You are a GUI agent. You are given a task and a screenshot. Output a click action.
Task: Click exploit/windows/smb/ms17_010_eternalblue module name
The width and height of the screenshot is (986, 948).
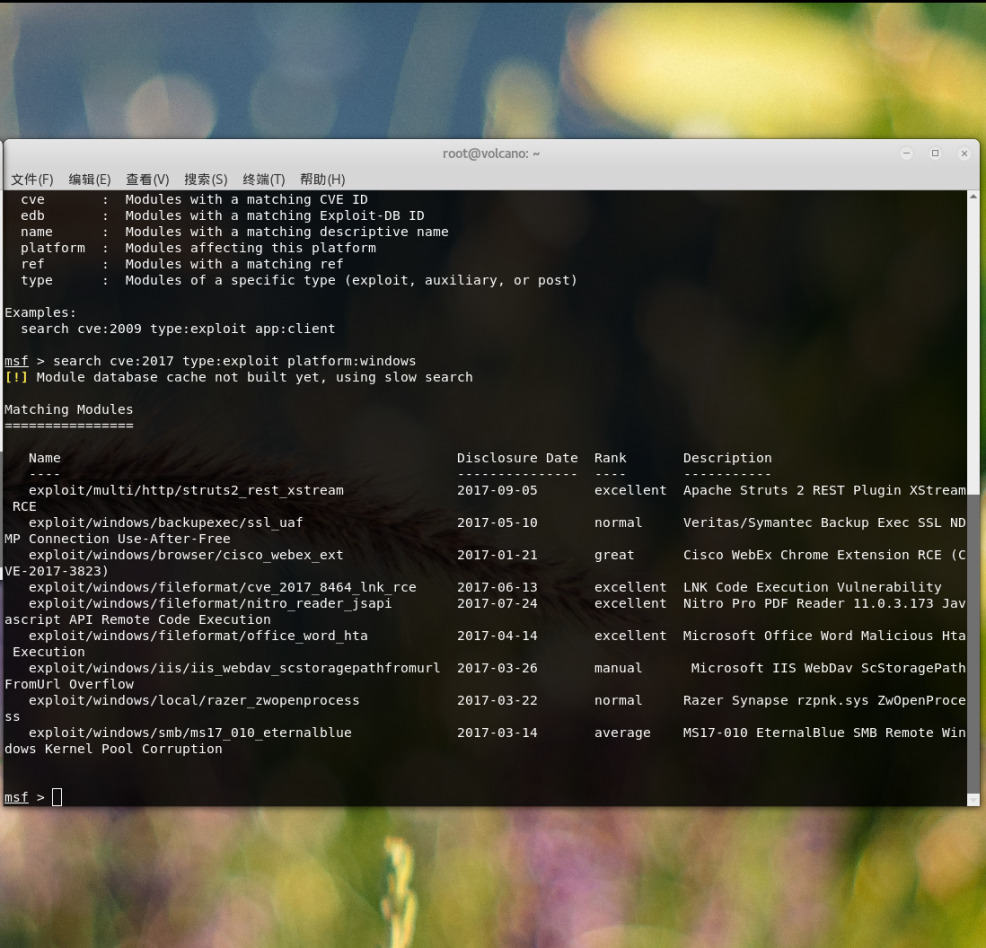point(190,733)
